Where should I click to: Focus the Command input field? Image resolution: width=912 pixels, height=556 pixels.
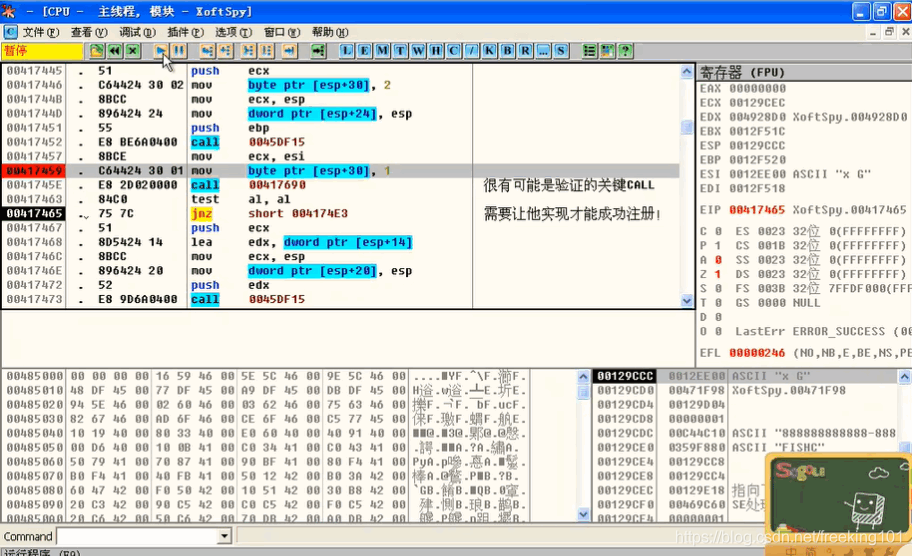coord(137,536)
